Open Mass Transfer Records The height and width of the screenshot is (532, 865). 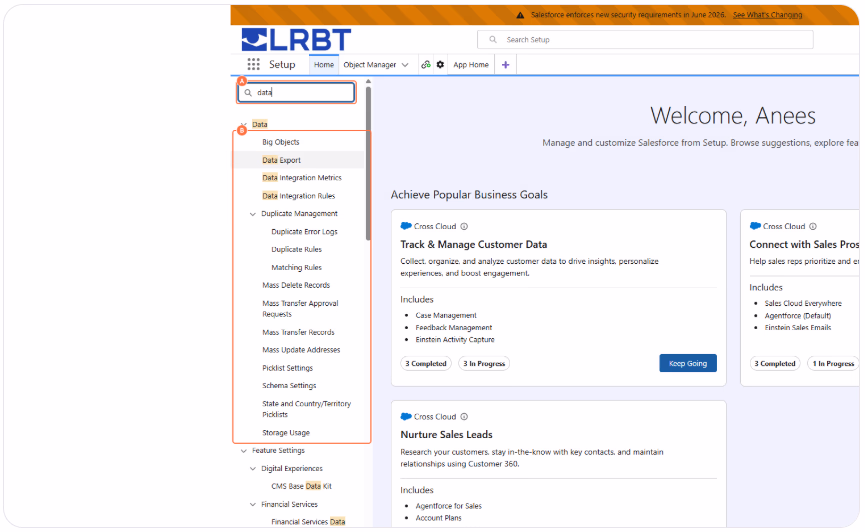(x=298, y=332)
